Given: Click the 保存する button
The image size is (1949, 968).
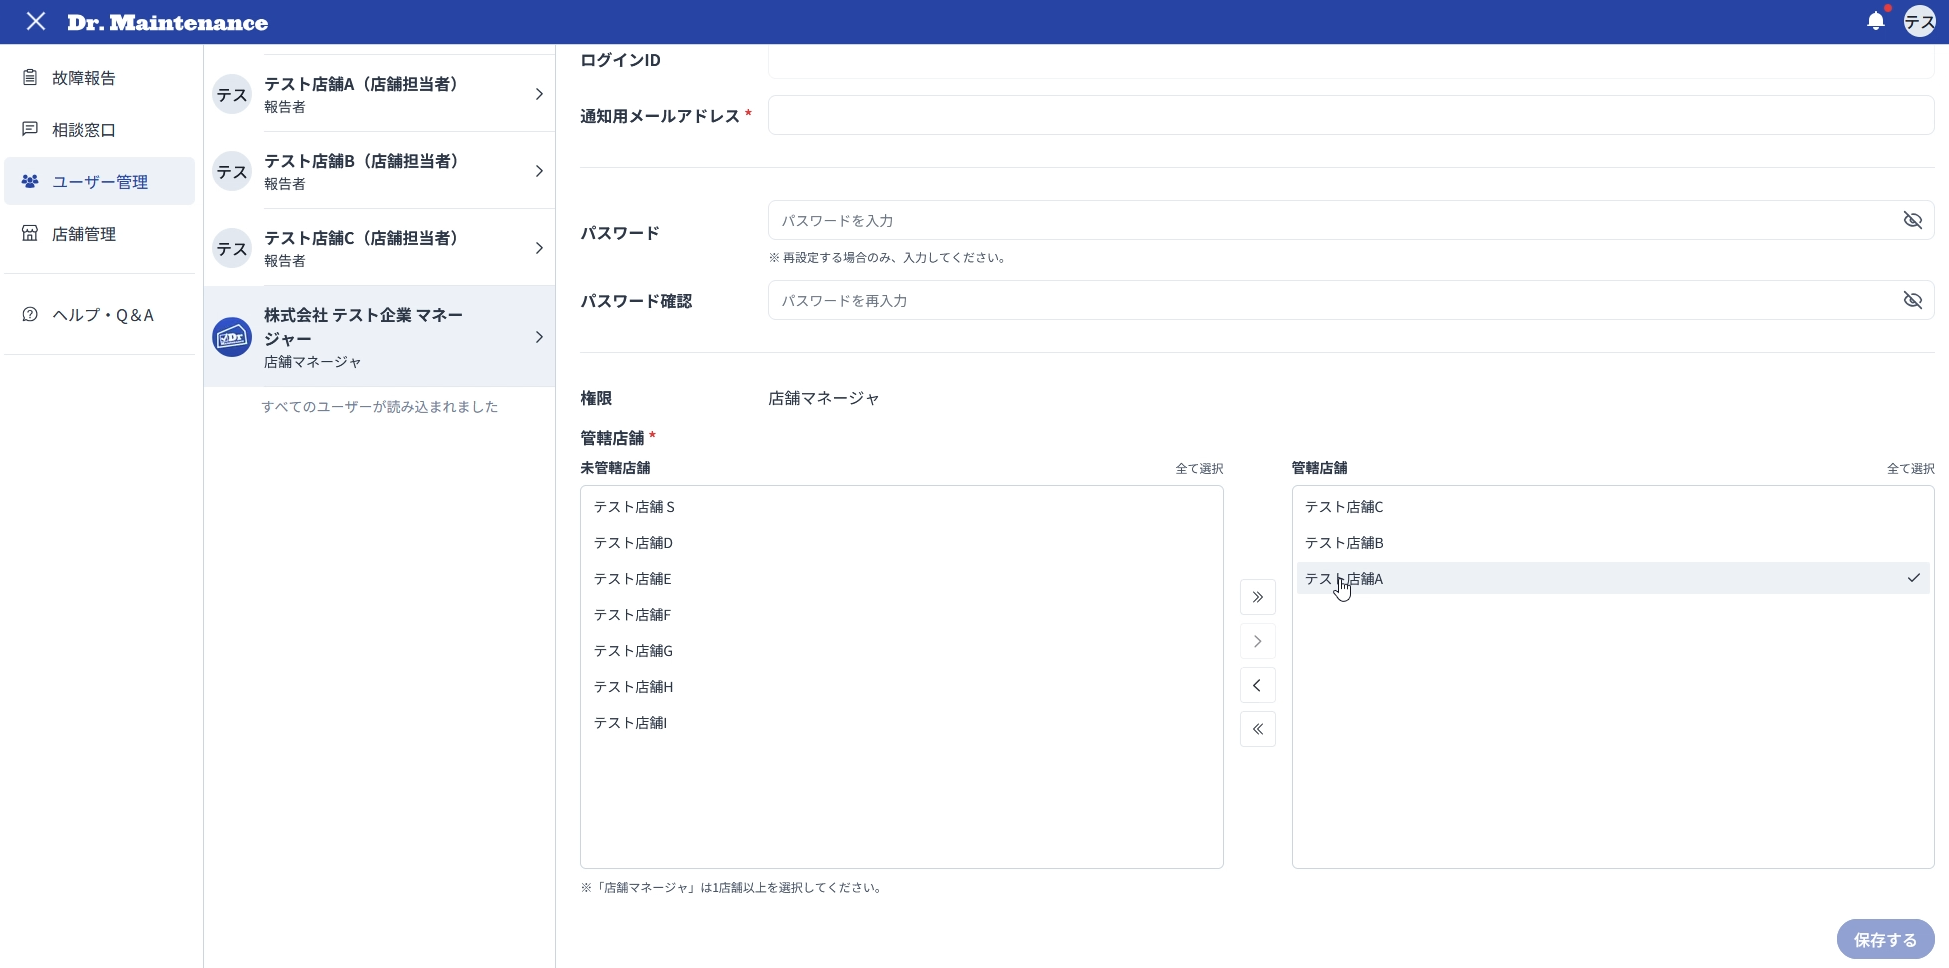Looking at the screenshot, I should [x=1885, y=940].
